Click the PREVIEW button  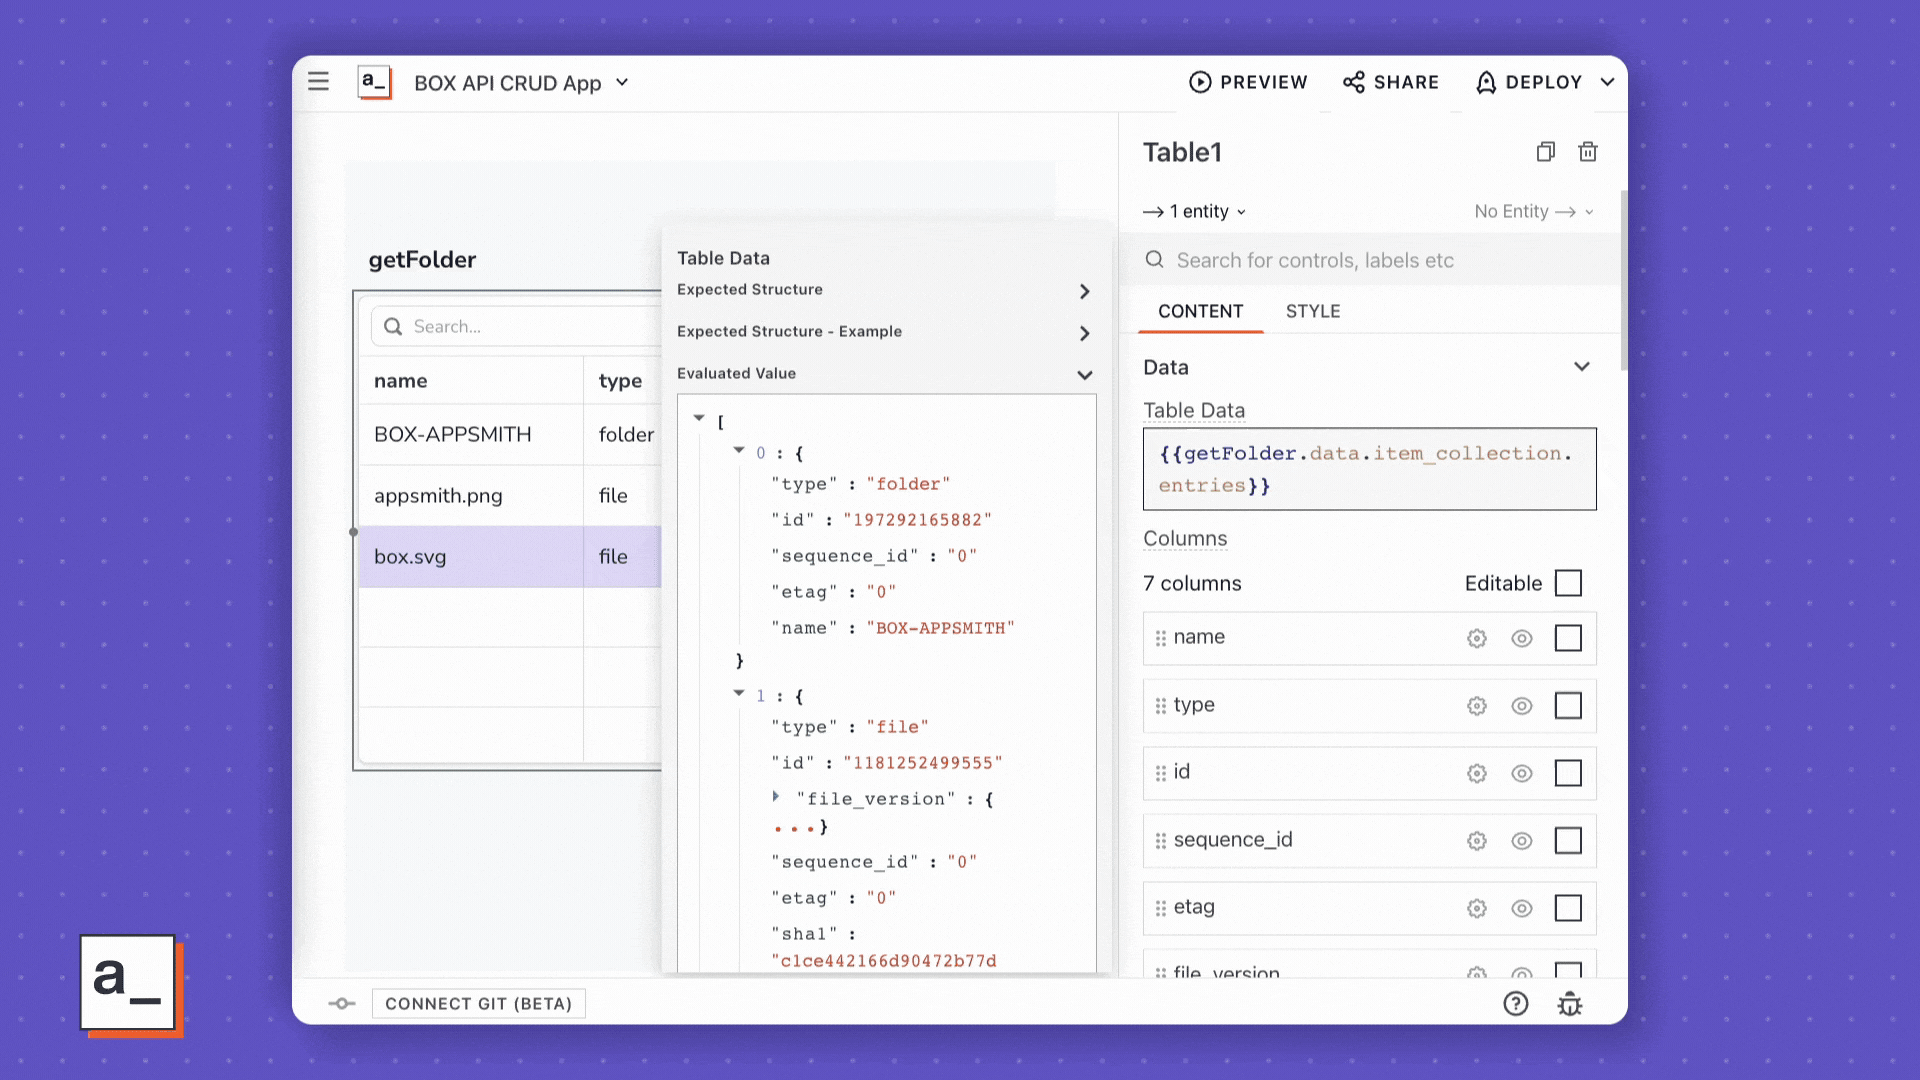[x=1248, y=82]
